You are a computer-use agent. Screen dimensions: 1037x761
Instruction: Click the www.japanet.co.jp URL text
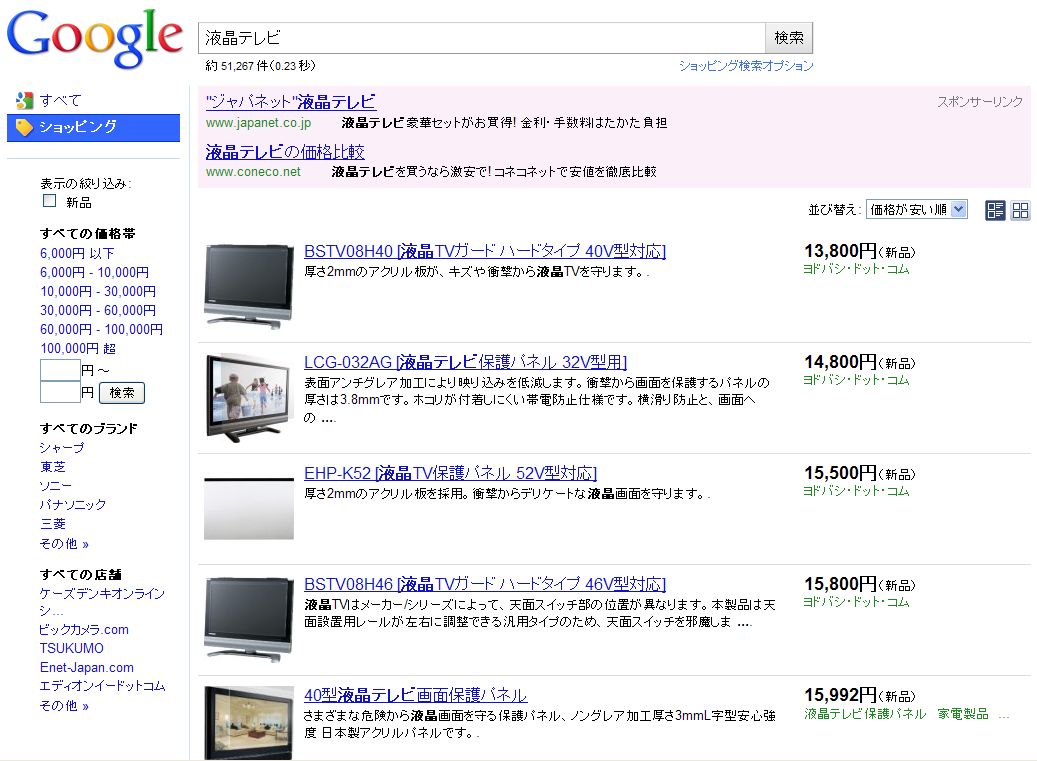click(259, 123)
